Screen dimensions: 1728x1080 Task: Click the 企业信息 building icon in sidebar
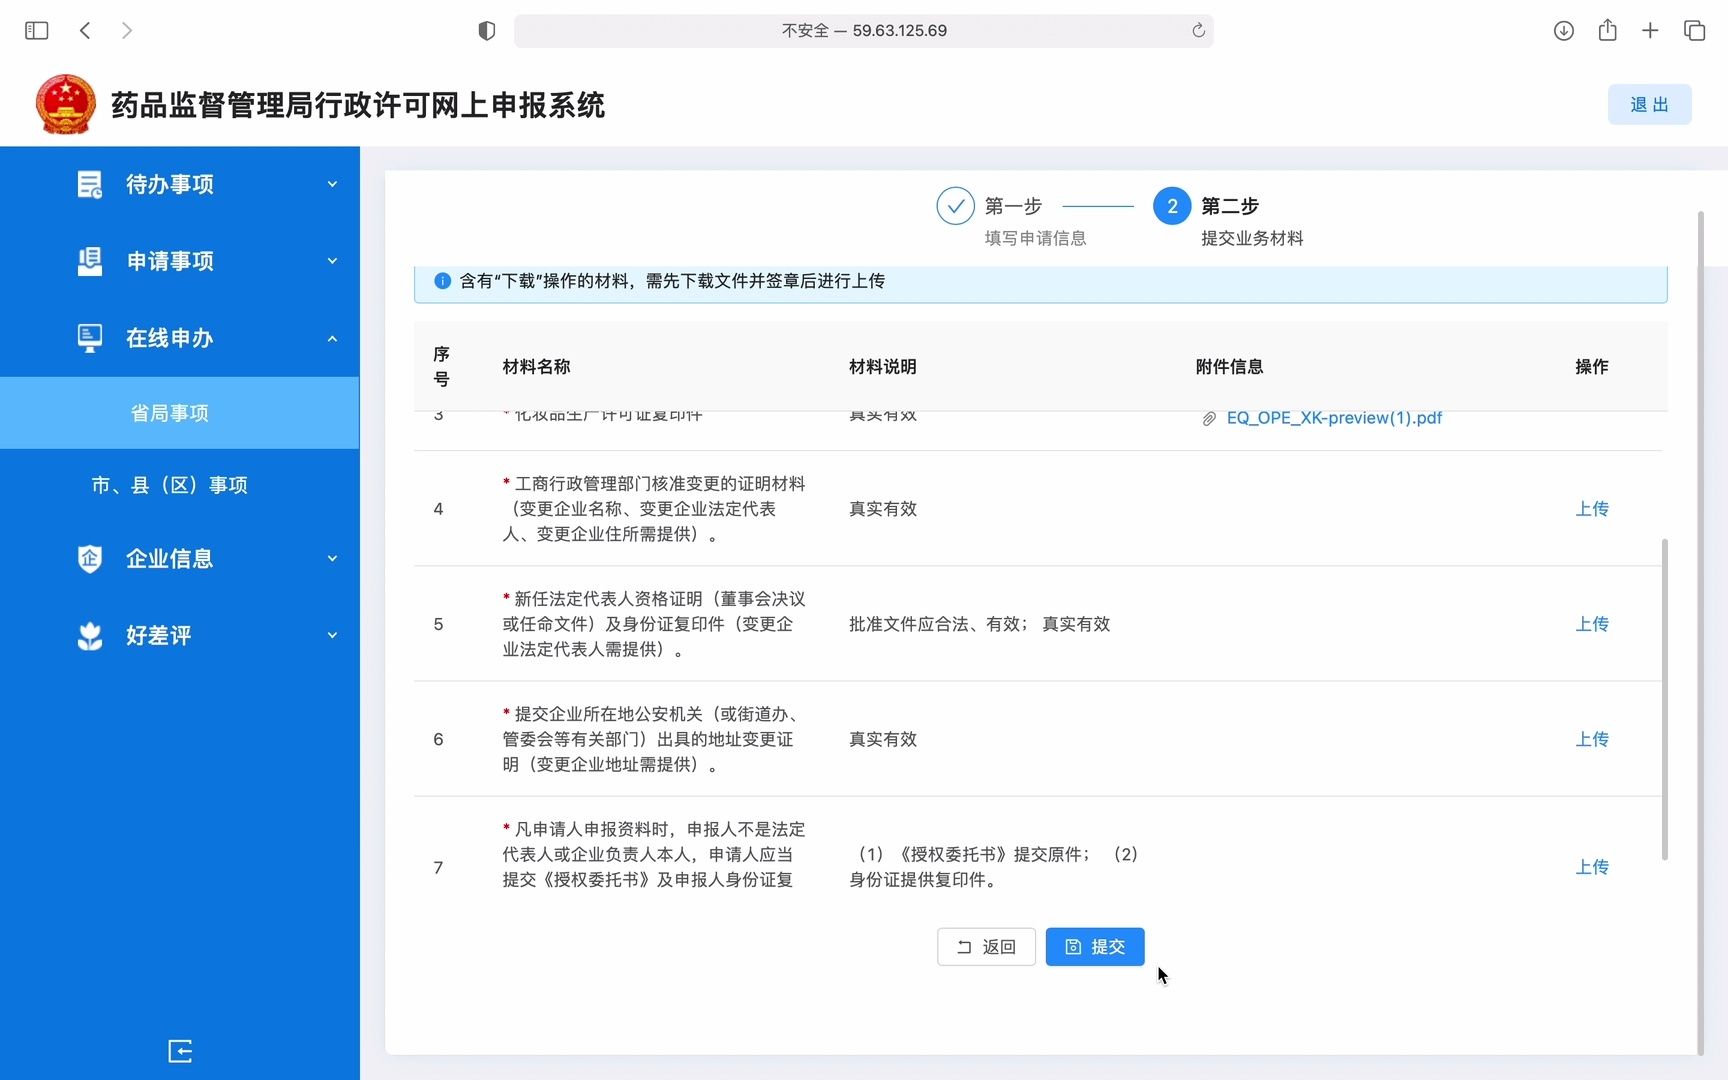[90, 559]
